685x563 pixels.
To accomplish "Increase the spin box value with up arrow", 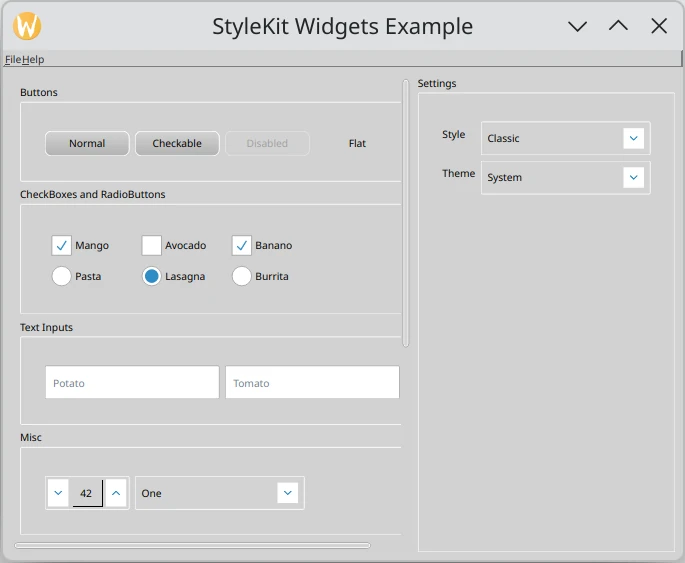I will point(116,493).
